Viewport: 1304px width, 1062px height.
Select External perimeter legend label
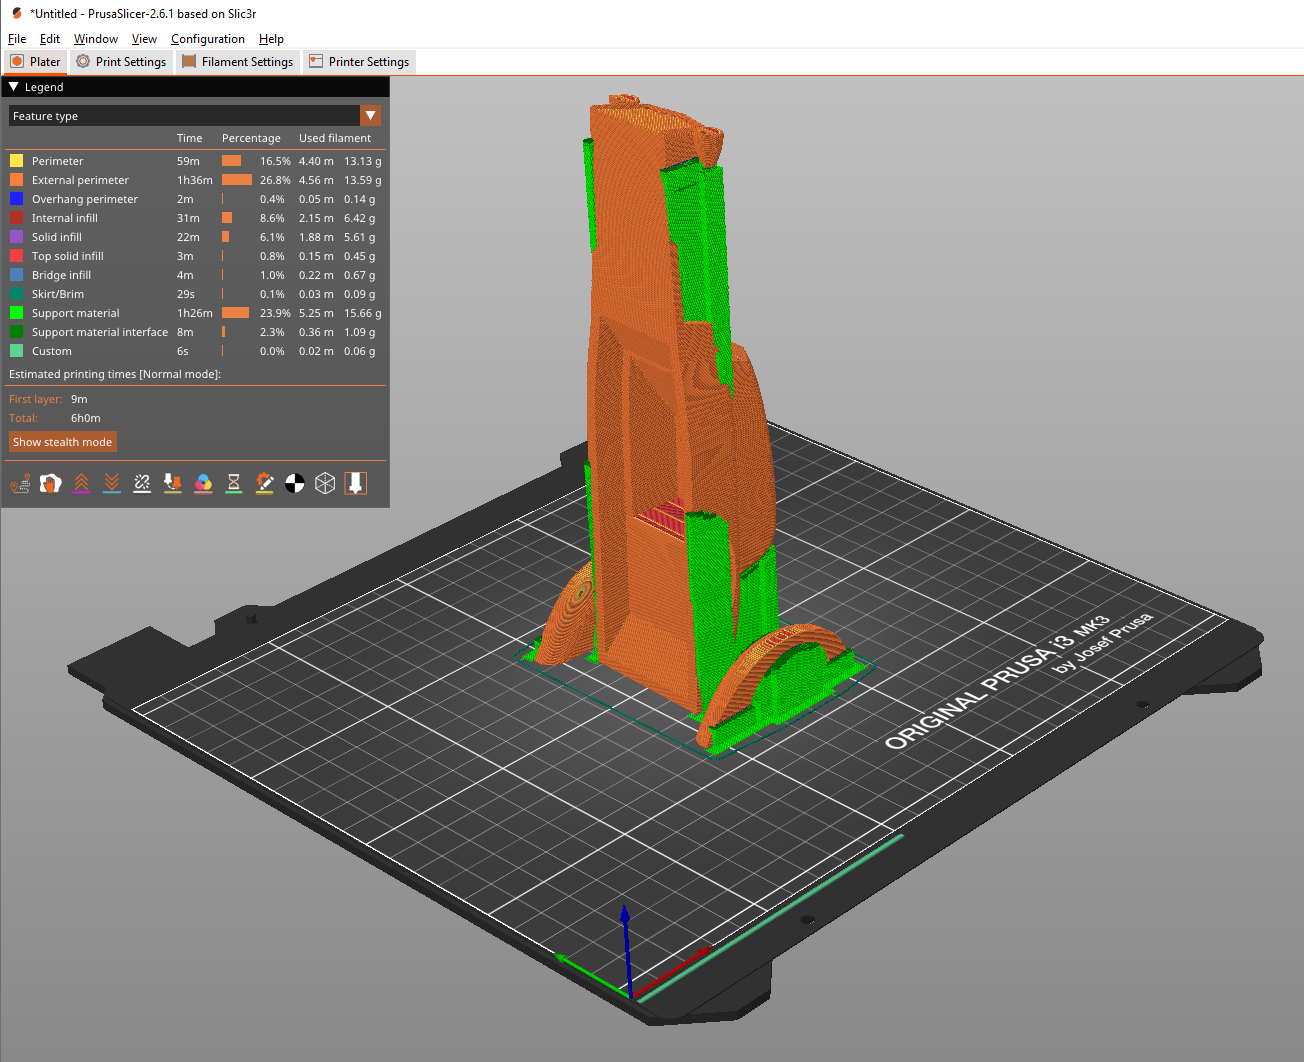[x=80, y=180]
